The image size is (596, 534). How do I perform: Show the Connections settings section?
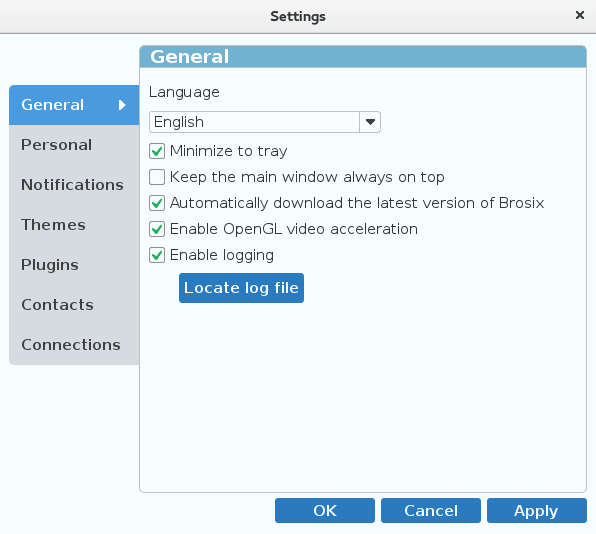(74, 344)
